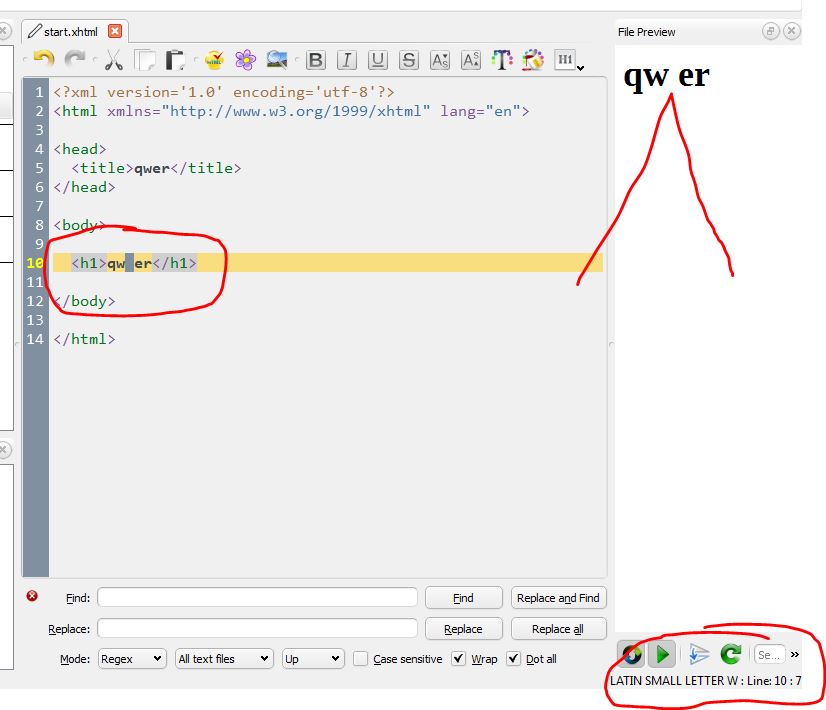
Task: Click line number 14 in gutter
Action: [35, 339]
